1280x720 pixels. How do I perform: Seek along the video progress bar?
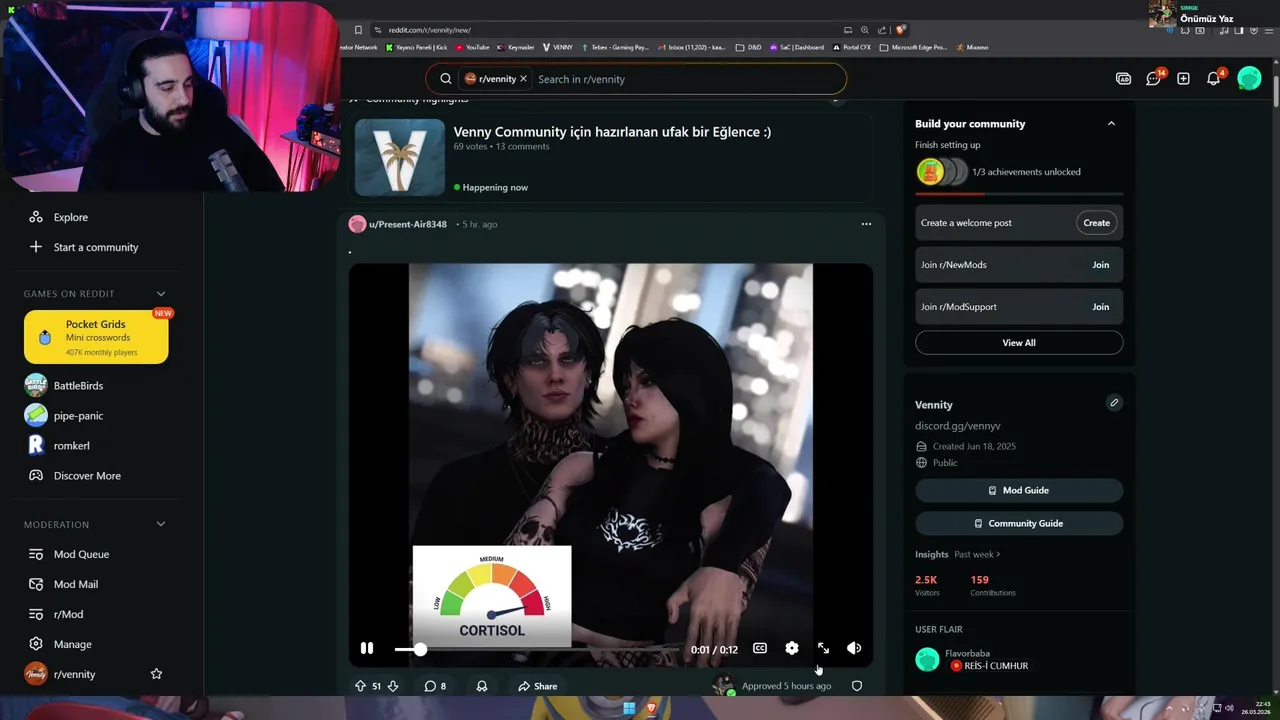point(538,649)
